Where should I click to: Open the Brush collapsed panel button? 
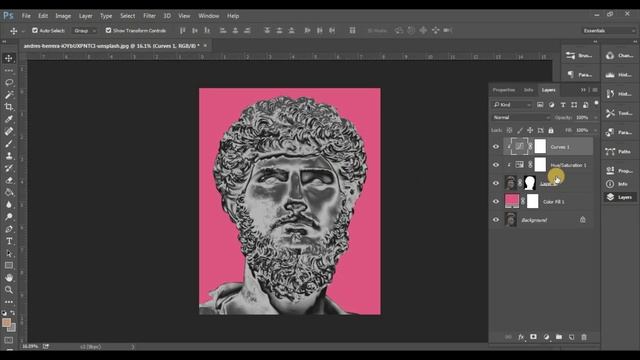(580, 56)
